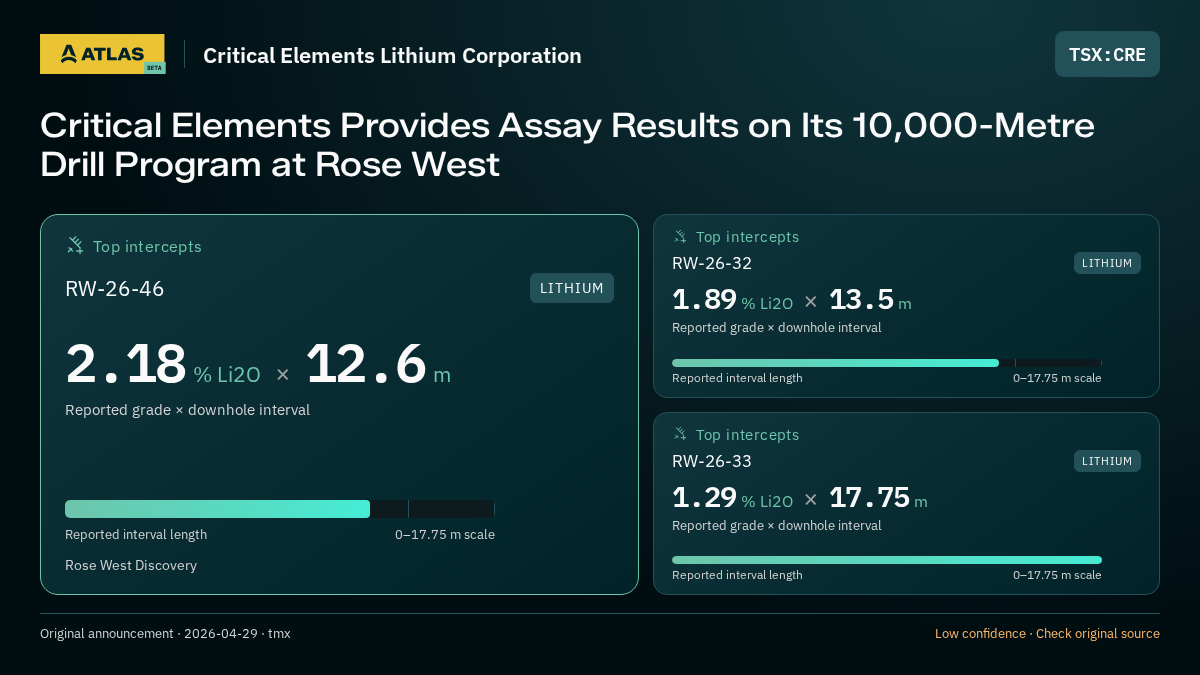Click Reported grade caption in RW-26-32 card
This screenshot has height=675, width=1200.
(777, 327)
